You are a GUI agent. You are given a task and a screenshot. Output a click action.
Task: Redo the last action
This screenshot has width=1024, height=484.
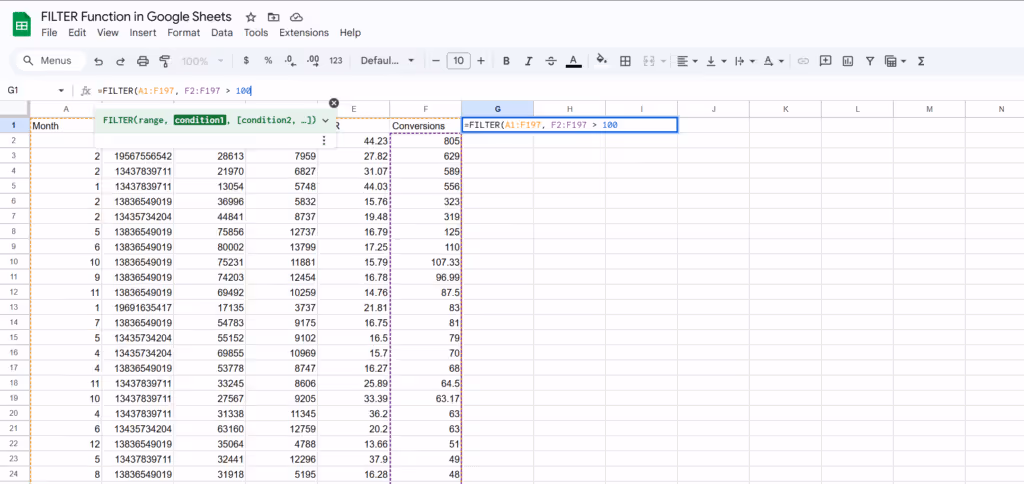pyautogui.click(x=121, y=61)
